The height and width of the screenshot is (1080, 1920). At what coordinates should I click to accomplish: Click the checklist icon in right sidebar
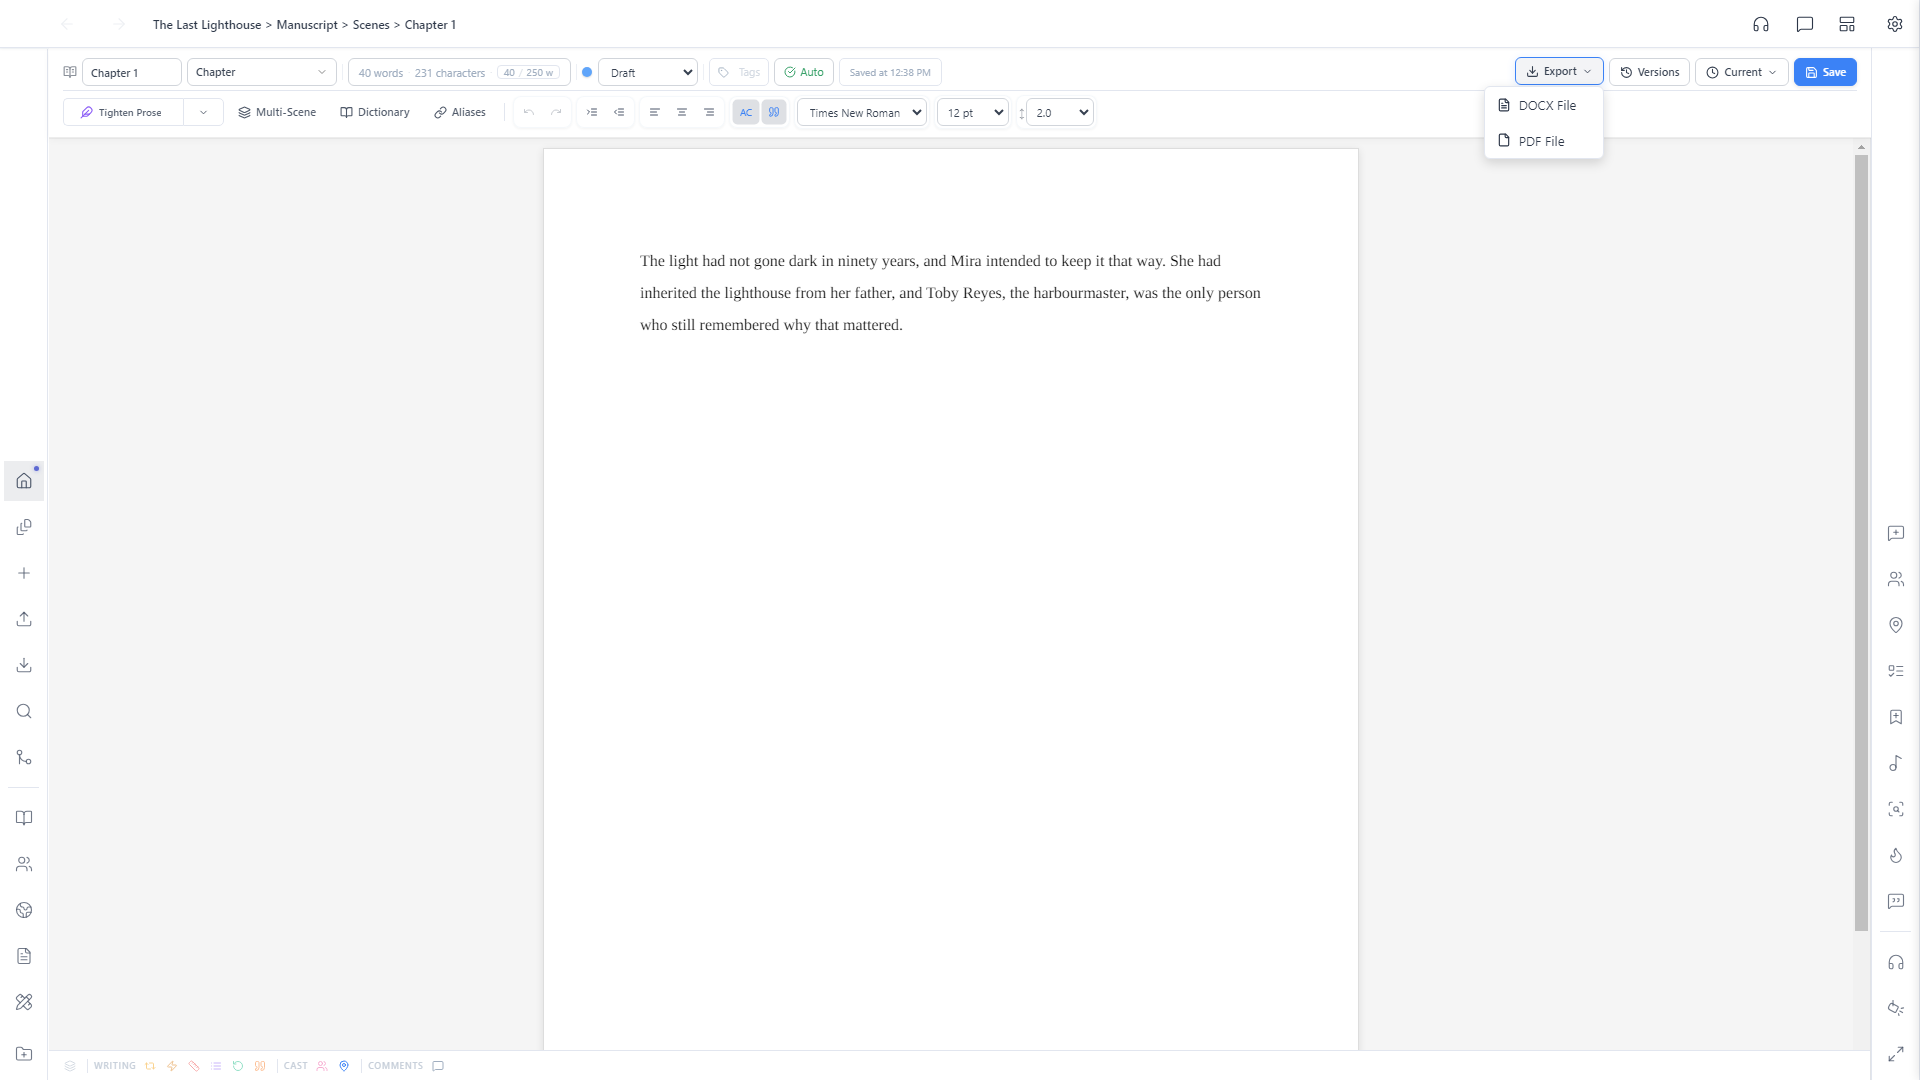(1896, 671)
